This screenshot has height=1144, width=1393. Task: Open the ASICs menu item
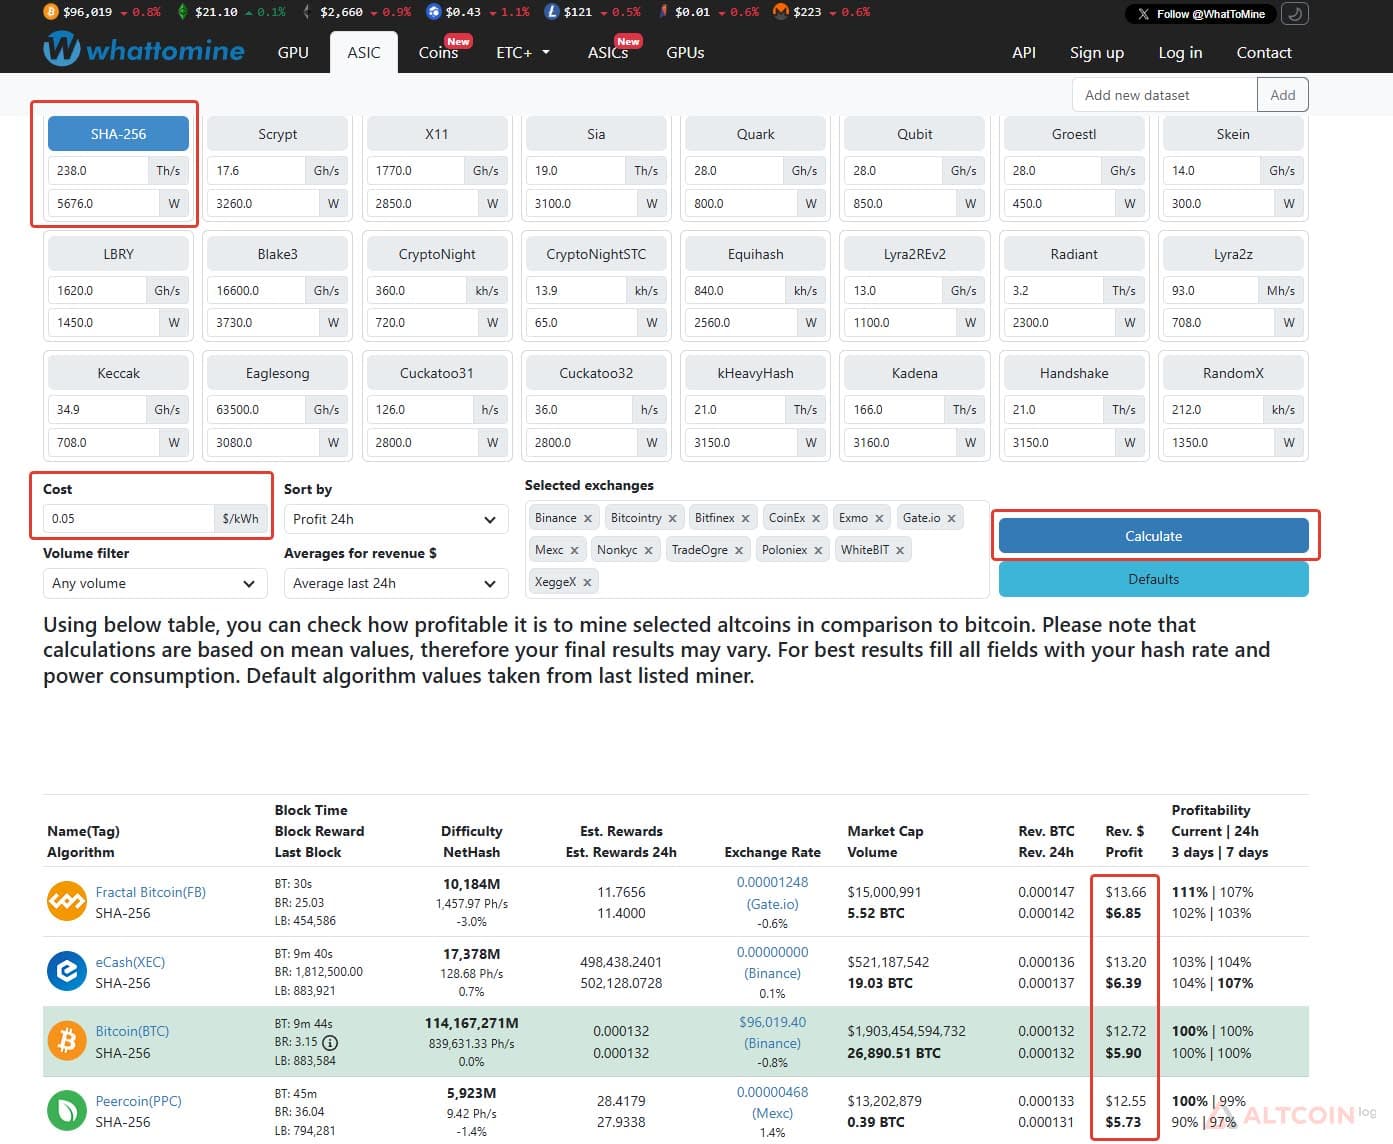pos(608,52)
